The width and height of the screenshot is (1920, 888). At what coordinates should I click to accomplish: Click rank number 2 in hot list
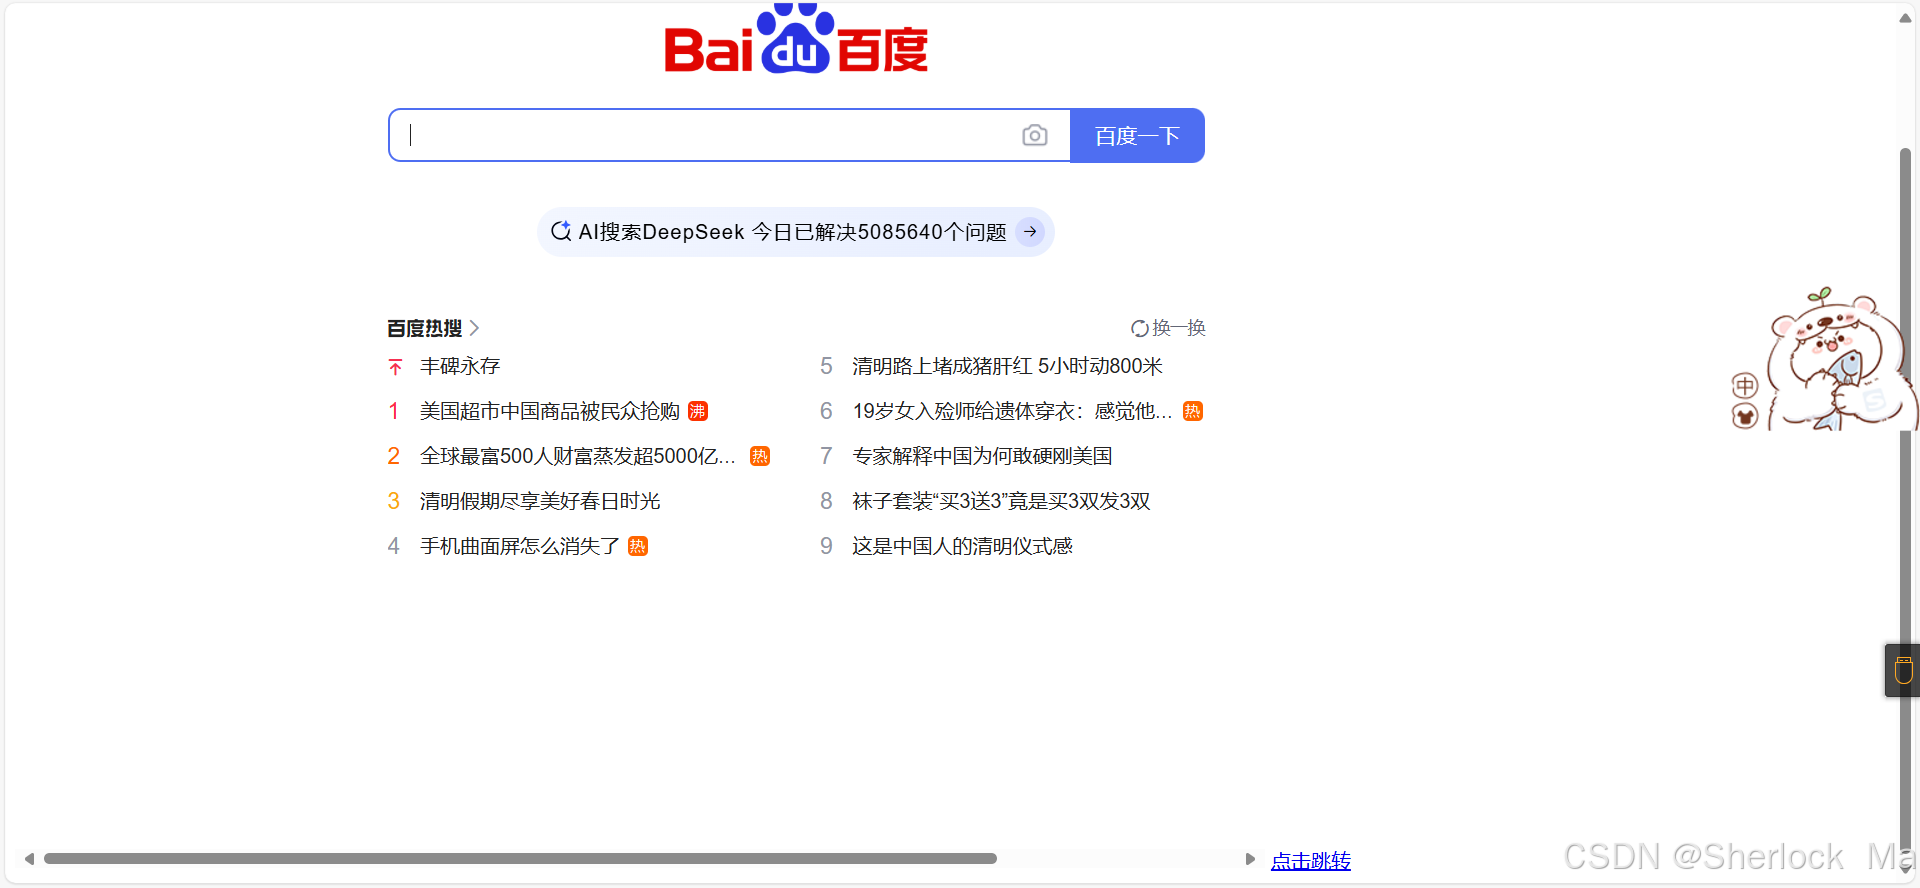(x=394, y=456)
